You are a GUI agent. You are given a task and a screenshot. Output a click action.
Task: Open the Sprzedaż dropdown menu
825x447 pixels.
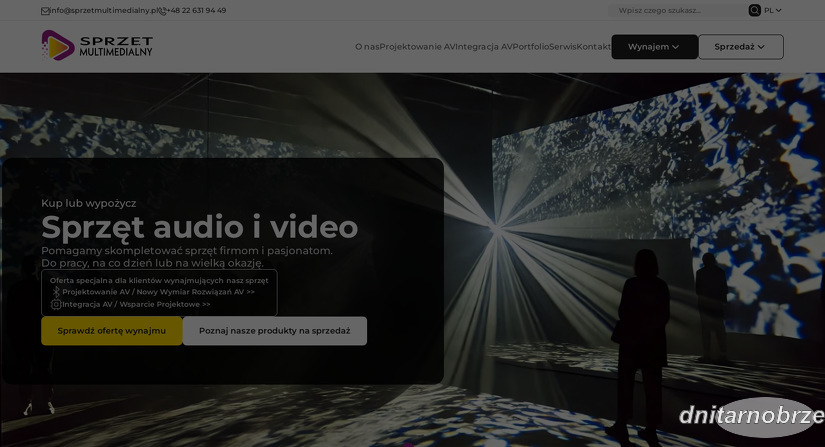740,47
